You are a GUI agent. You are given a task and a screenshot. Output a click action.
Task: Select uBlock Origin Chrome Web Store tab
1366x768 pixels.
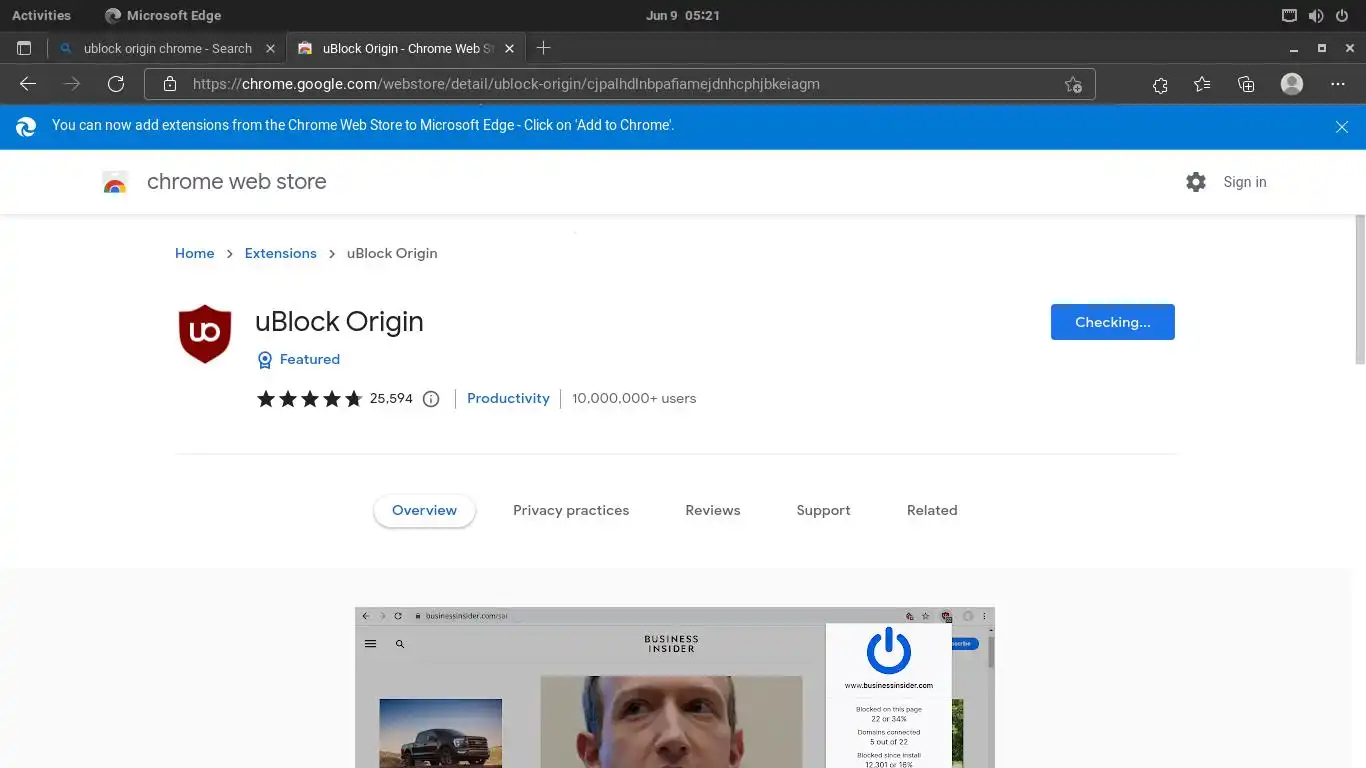(407, 48)
